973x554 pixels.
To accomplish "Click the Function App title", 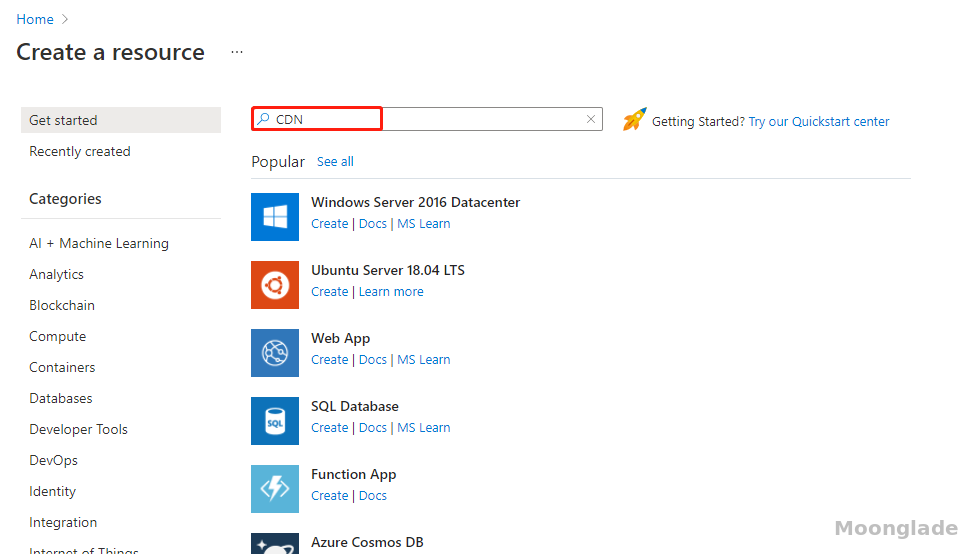I will click(x=354, y=475).
